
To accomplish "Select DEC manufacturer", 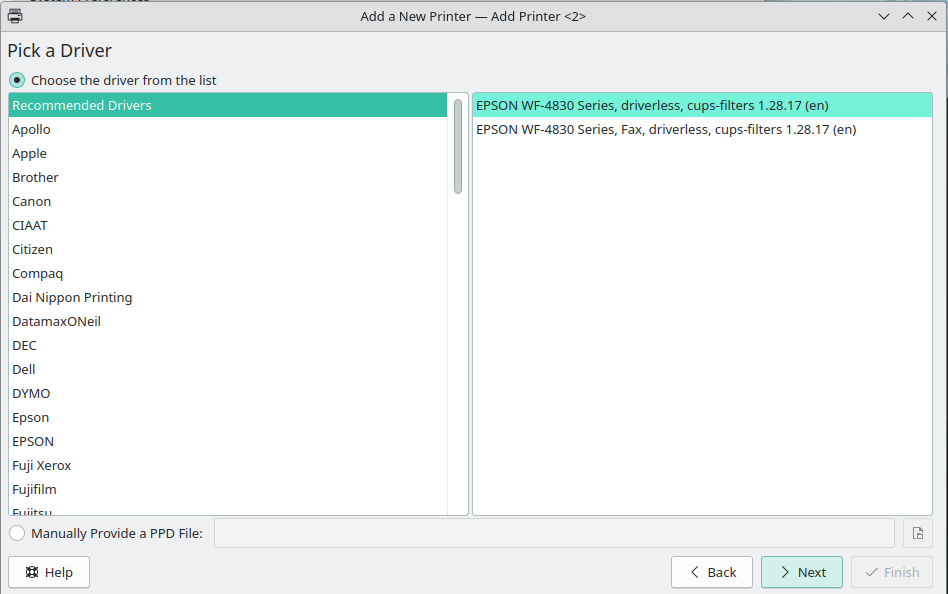I will click(x=228, y=345).
